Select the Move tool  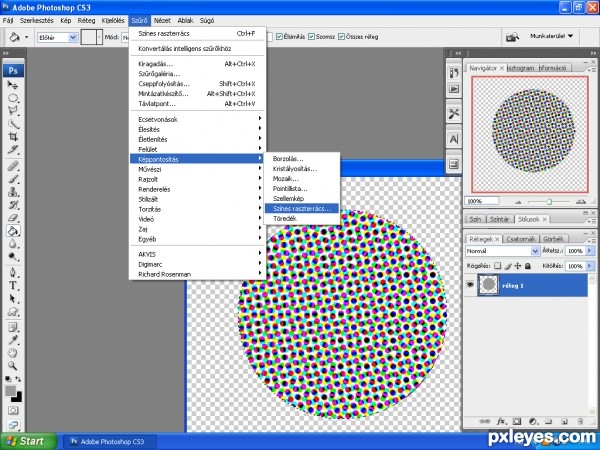[13, 85]
